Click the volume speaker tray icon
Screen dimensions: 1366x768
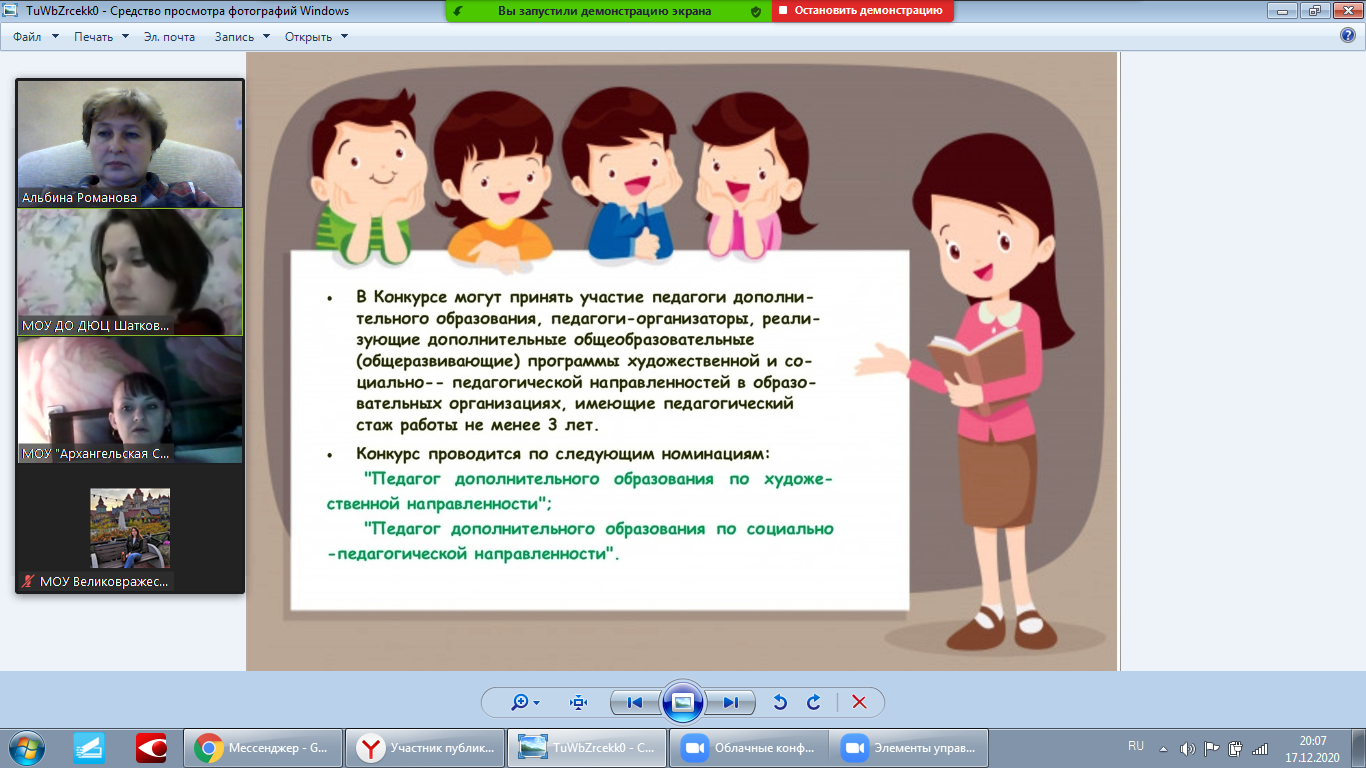[x=1187, y=748]
